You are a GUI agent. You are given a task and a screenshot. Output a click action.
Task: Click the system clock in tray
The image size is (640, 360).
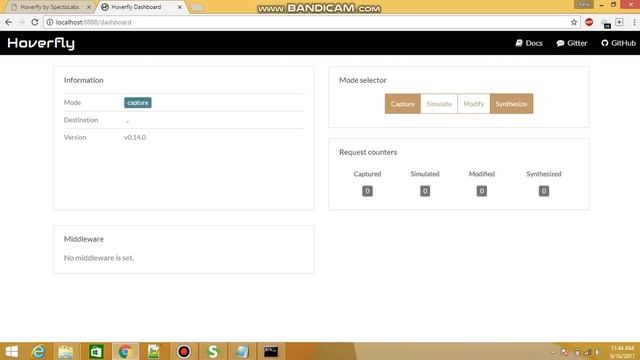622,352
